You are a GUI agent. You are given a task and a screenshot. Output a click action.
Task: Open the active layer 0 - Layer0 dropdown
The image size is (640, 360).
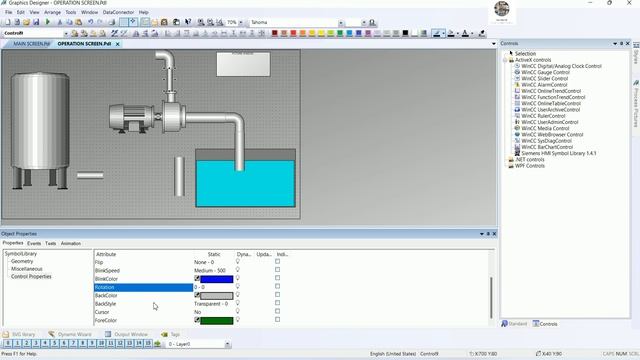(227, 344)
